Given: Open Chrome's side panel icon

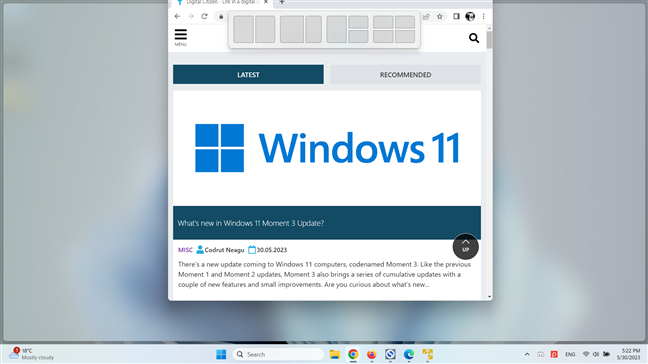Looking at the screenshot, I should coord(456,17).
